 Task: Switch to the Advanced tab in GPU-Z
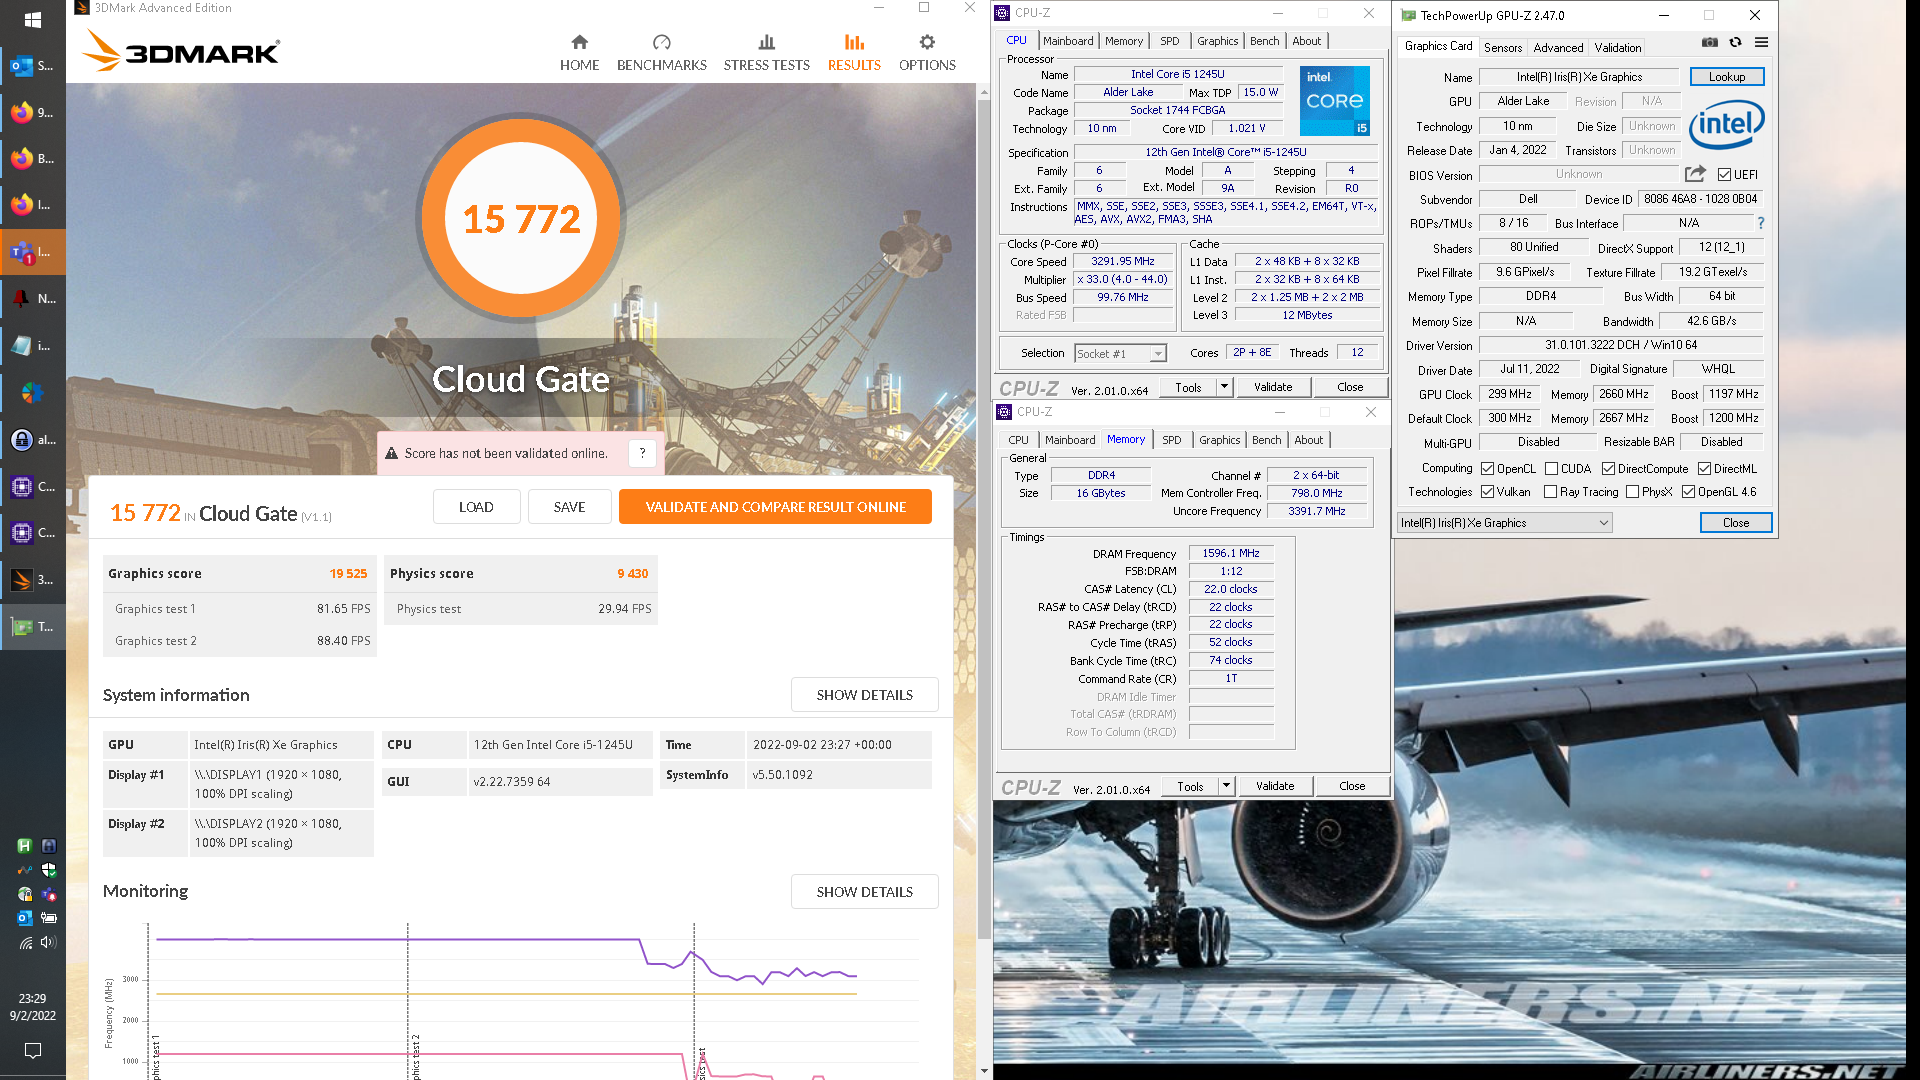pos(1558,47)
